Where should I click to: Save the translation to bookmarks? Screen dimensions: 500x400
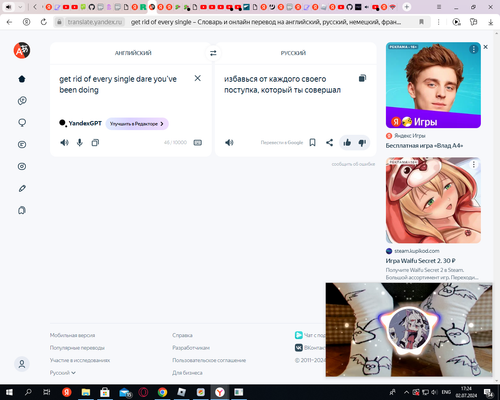(x=312, y=143)
